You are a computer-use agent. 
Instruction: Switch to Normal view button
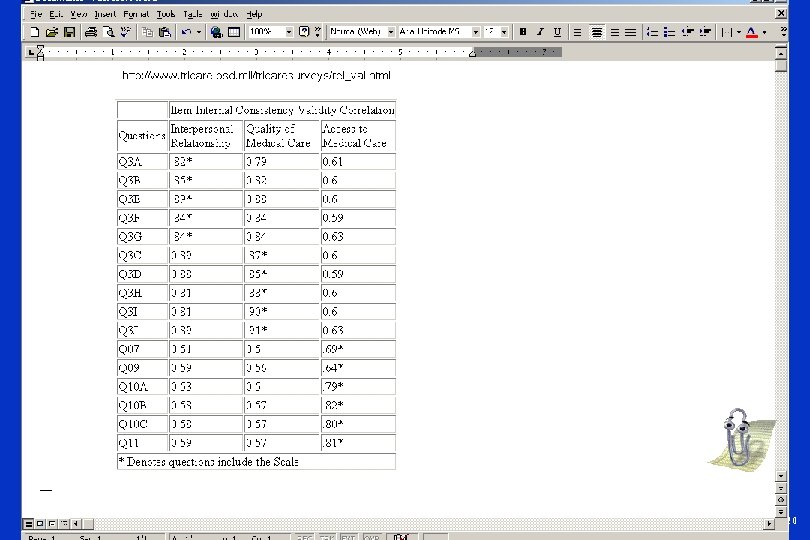coord(28,523)
